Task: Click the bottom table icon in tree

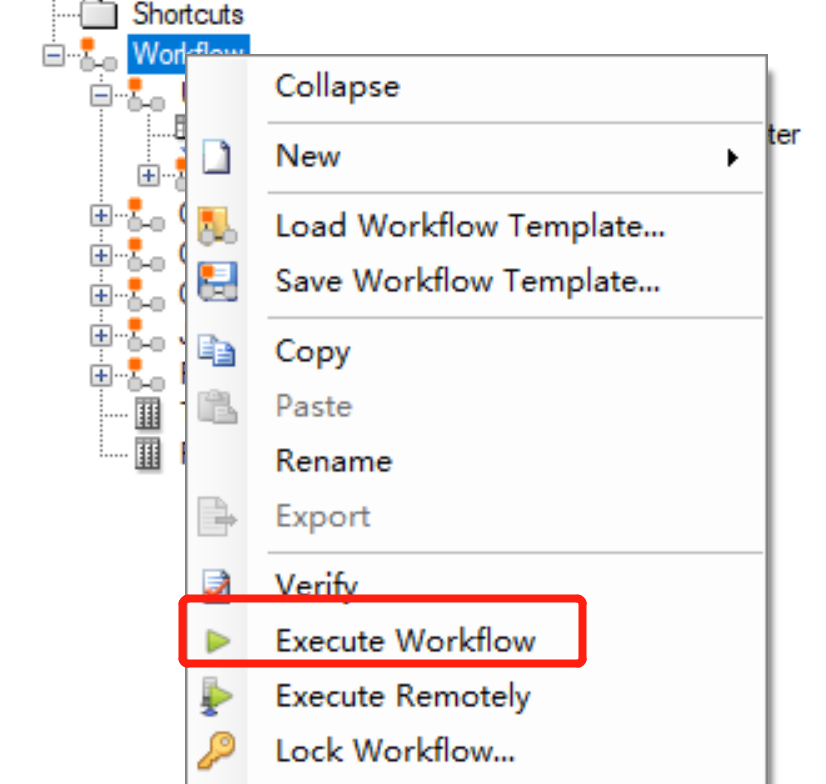Action: point(148,454)
